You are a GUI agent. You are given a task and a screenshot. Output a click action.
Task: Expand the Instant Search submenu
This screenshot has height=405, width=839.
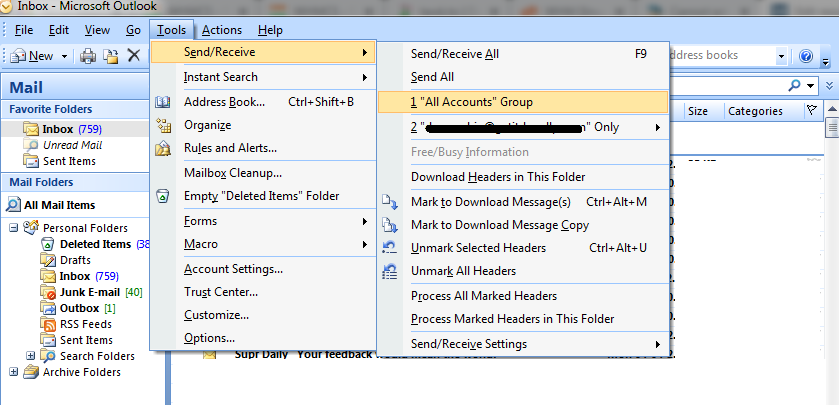pos(263,77)
